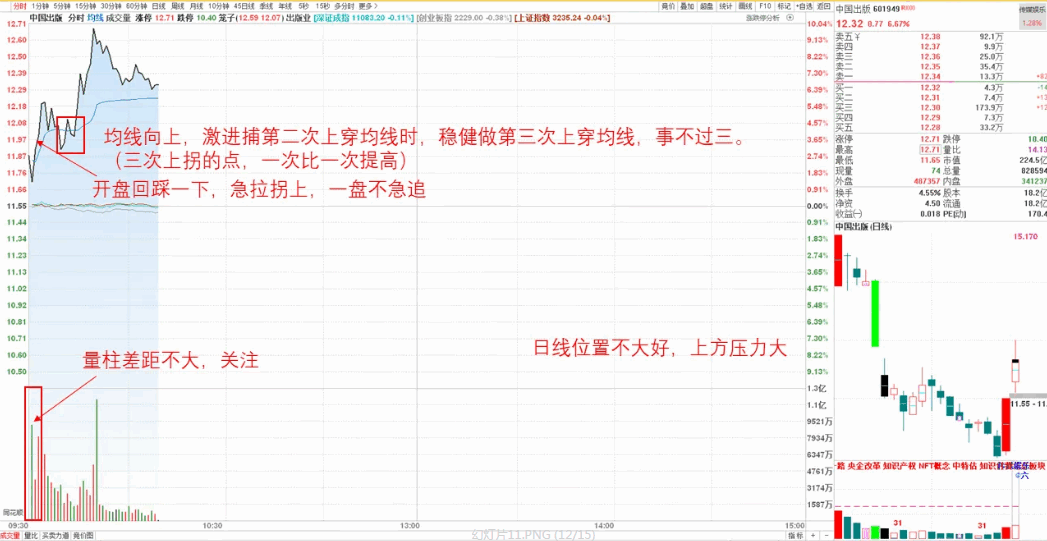Image resolution: width=1047 pixels, height=541 pixels.
Task: Click the circled plus icon beside 涨跌停分析
Action: click(790, 17)
